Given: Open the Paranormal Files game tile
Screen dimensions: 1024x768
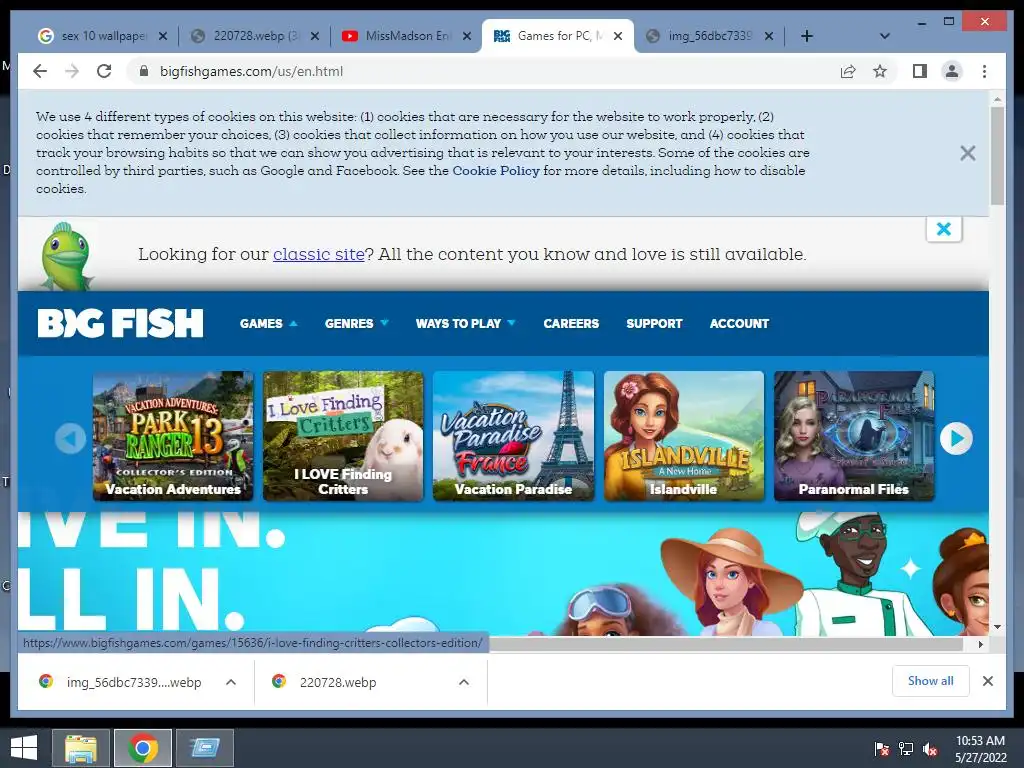Looking at the screenshot, I should coord(854,436).
